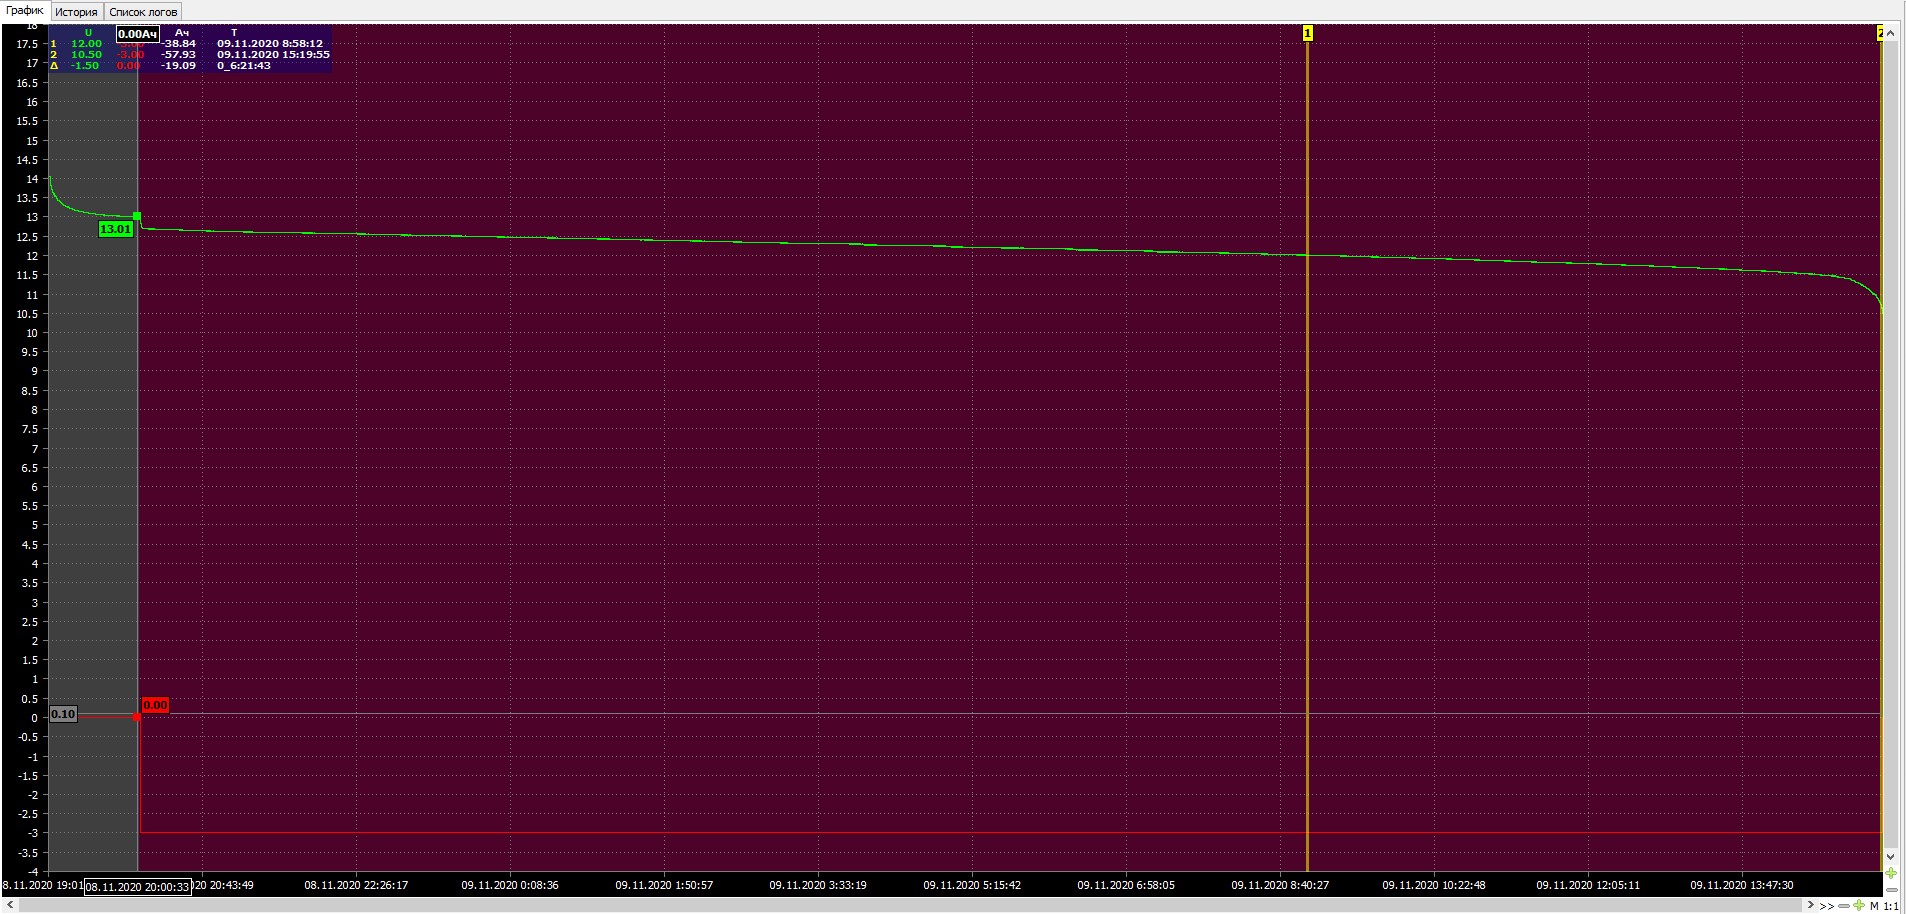Click delta voltage value -1.50

click(x=85, y=66)
